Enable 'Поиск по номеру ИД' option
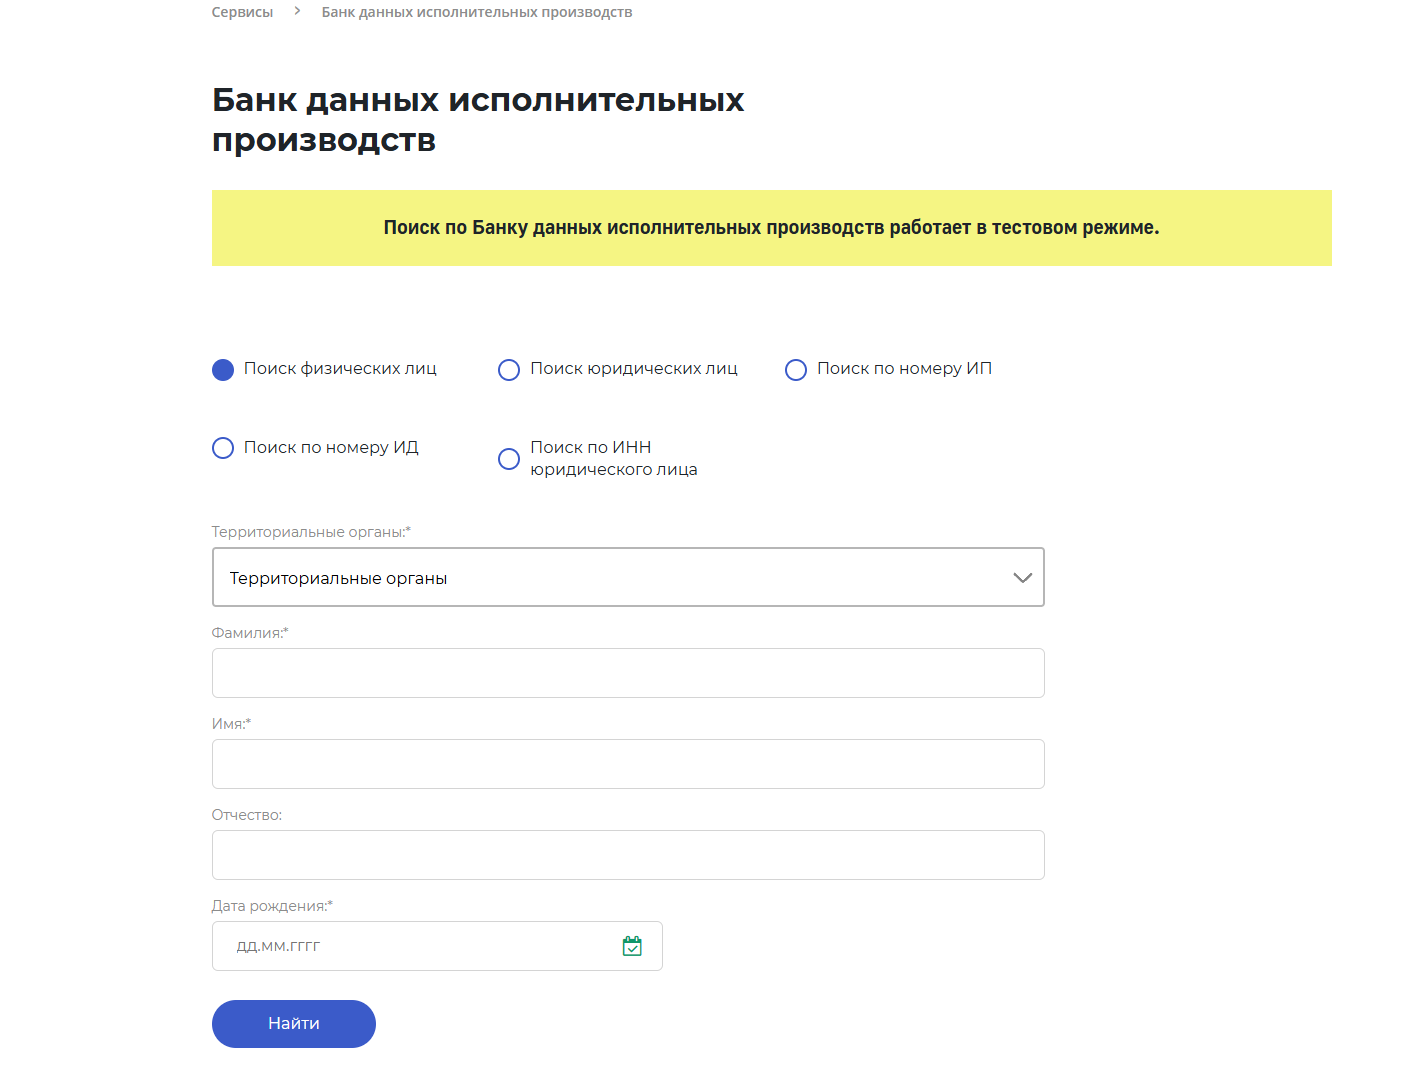 tap(223, 448)
